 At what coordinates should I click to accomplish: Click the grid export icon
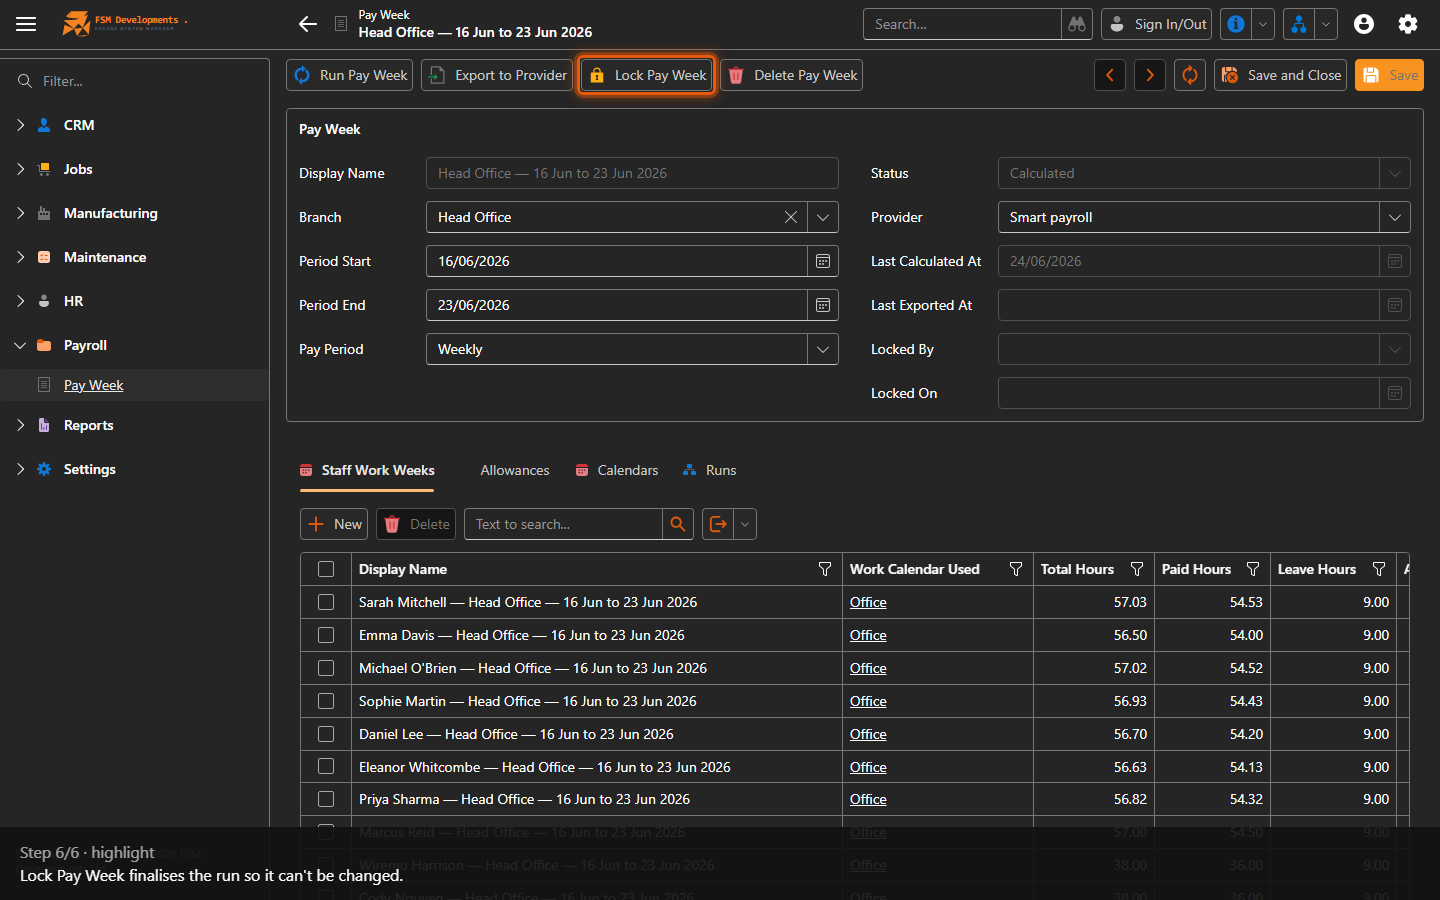(x=718, y=524)
